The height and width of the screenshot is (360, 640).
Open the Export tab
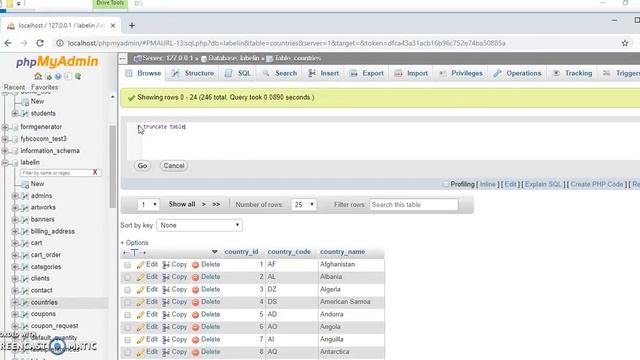click(367, 73)
